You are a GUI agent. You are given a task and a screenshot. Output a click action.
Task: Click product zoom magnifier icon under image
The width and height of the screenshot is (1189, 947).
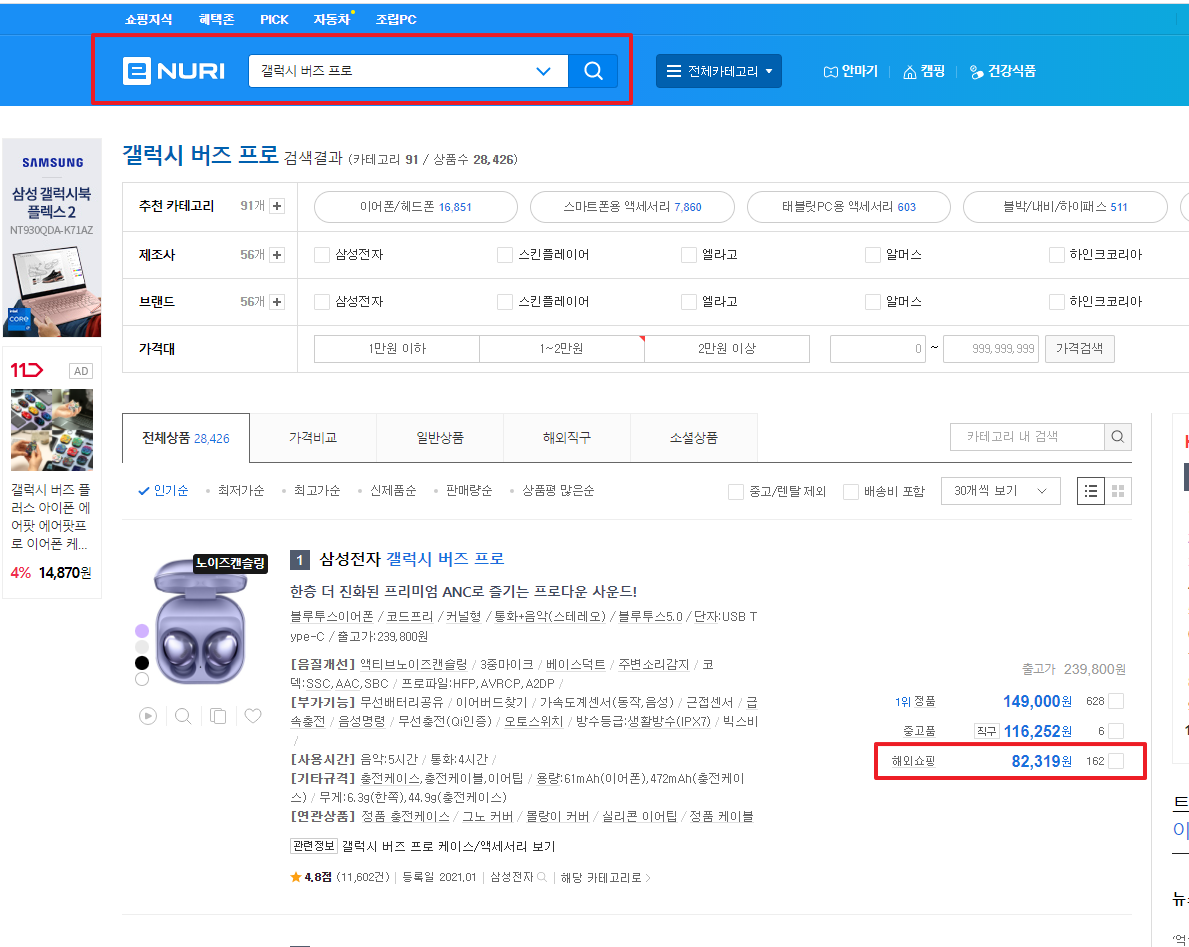coord(183,716)
